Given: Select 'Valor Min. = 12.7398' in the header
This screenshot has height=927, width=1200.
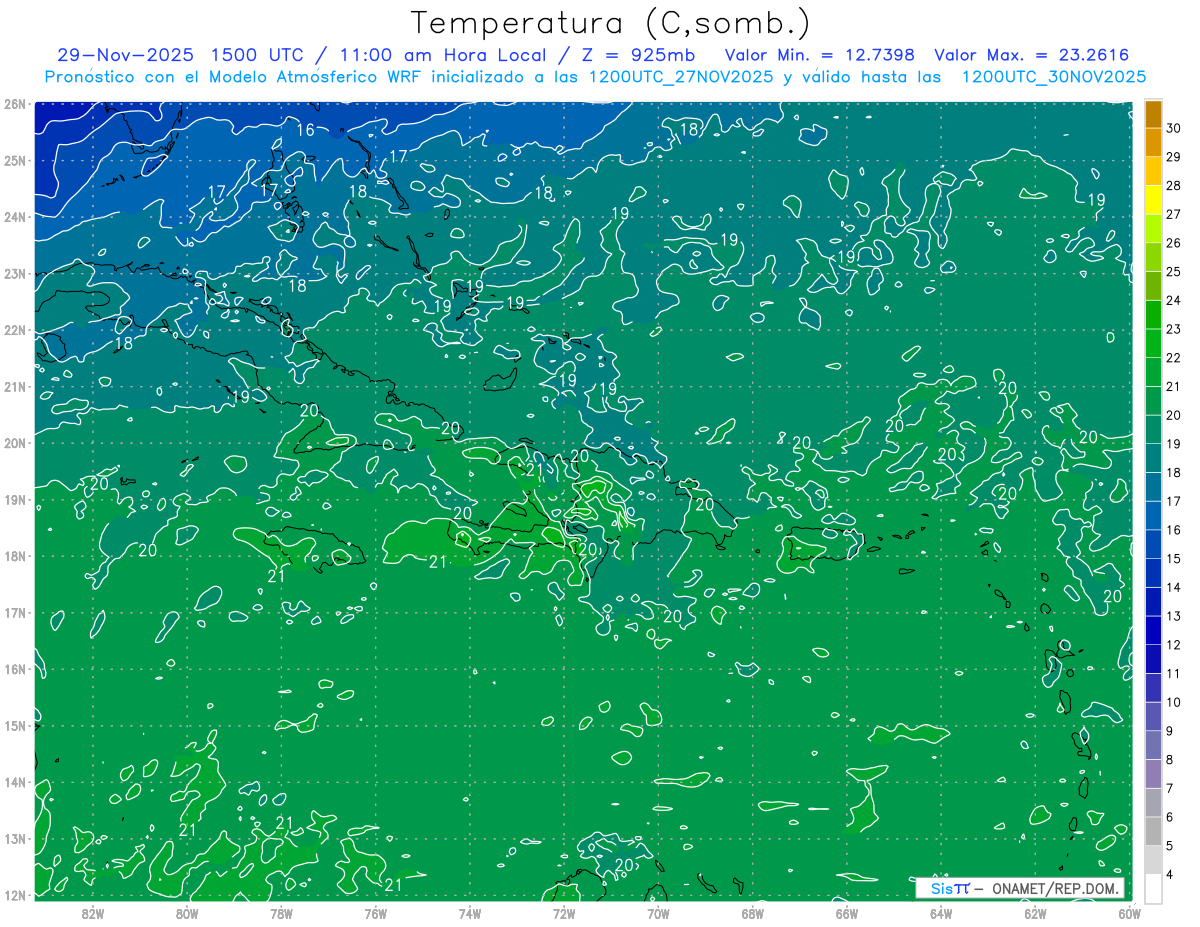Looking at the screenshot, I should [819, 55].
